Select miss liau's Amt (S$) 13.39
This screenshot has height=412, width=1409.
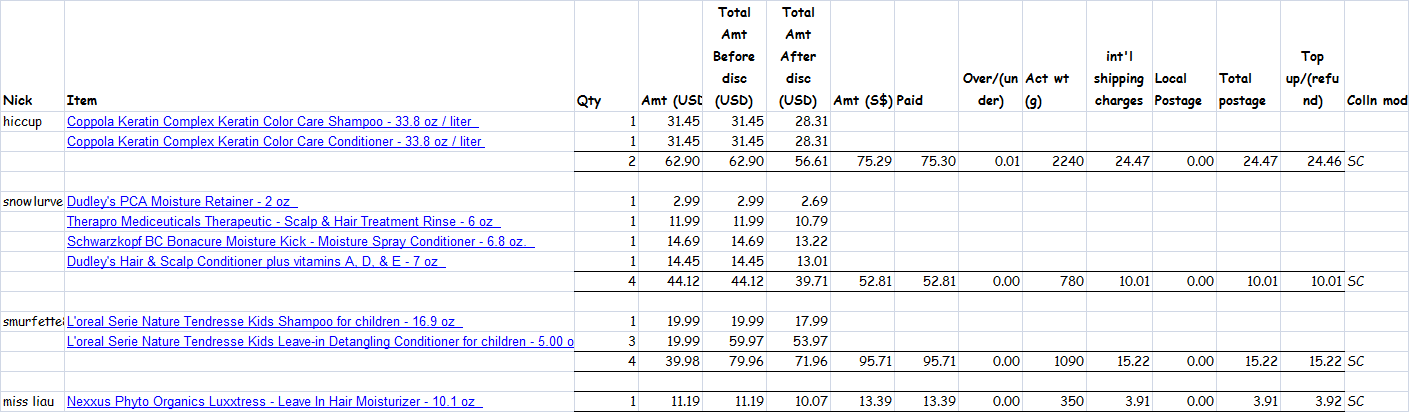pos(862,401)
